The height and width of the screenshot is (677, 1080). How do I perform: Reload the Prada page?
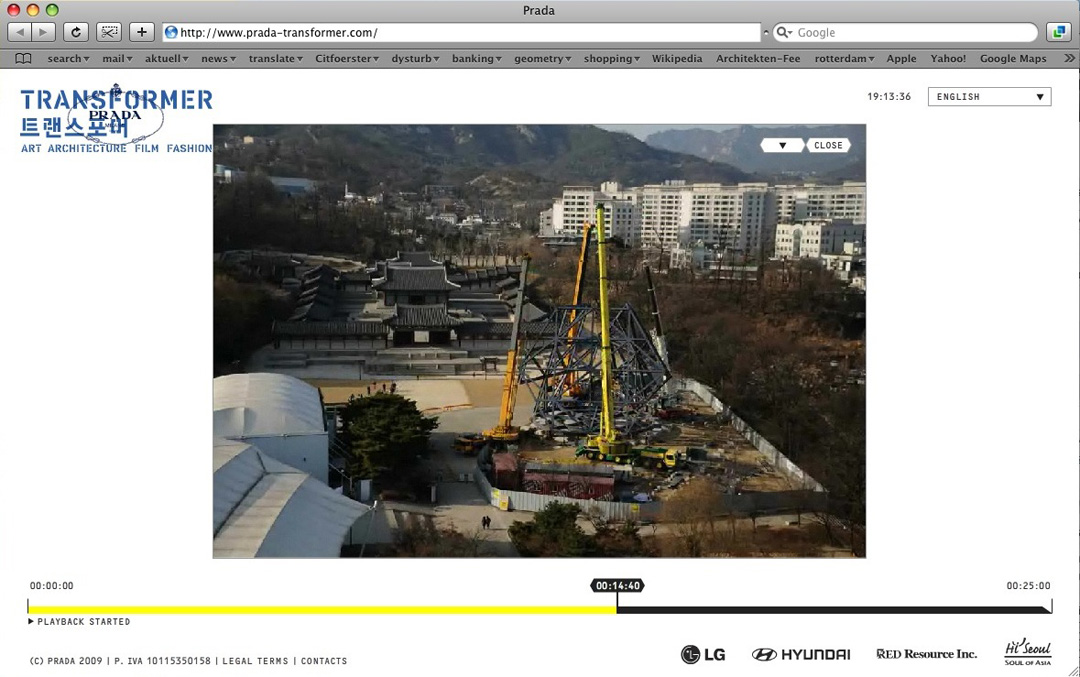tap(76, 32)
